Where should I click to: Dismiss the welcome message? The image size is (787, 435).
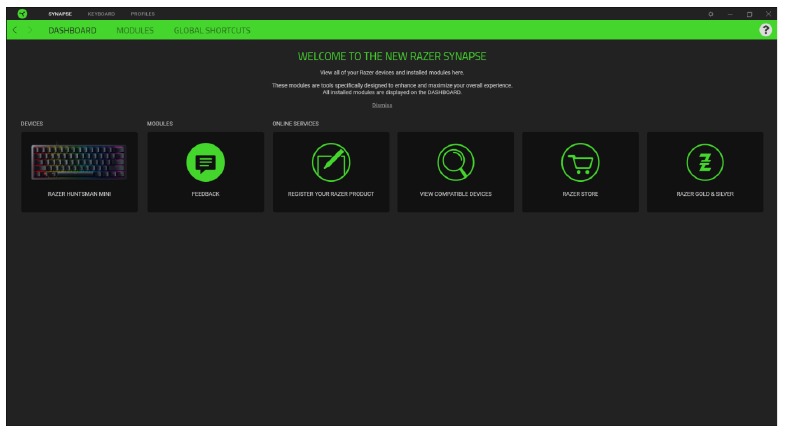coord(382,105)
